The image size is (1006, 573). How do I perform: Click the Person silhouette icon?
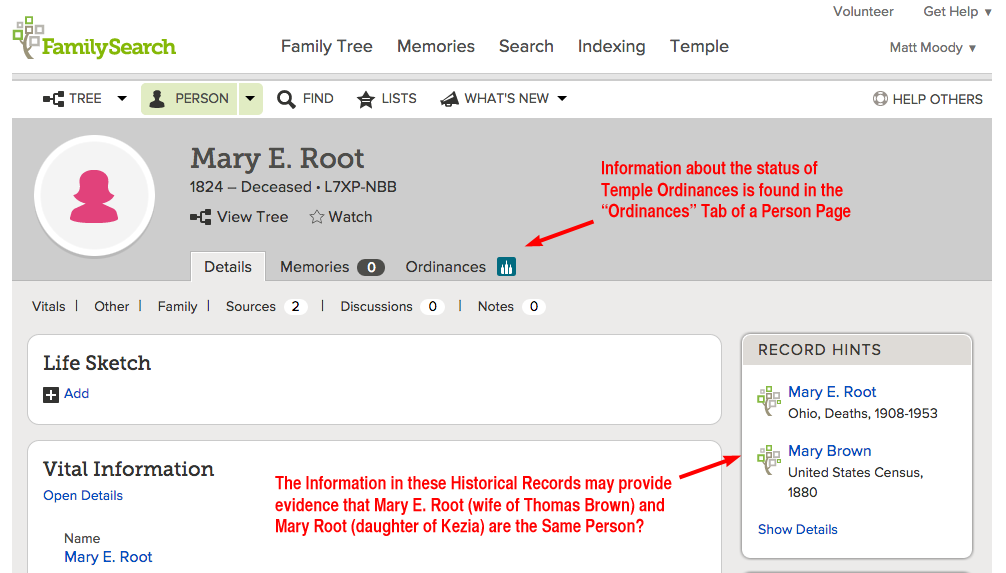(x=157, y=99)
